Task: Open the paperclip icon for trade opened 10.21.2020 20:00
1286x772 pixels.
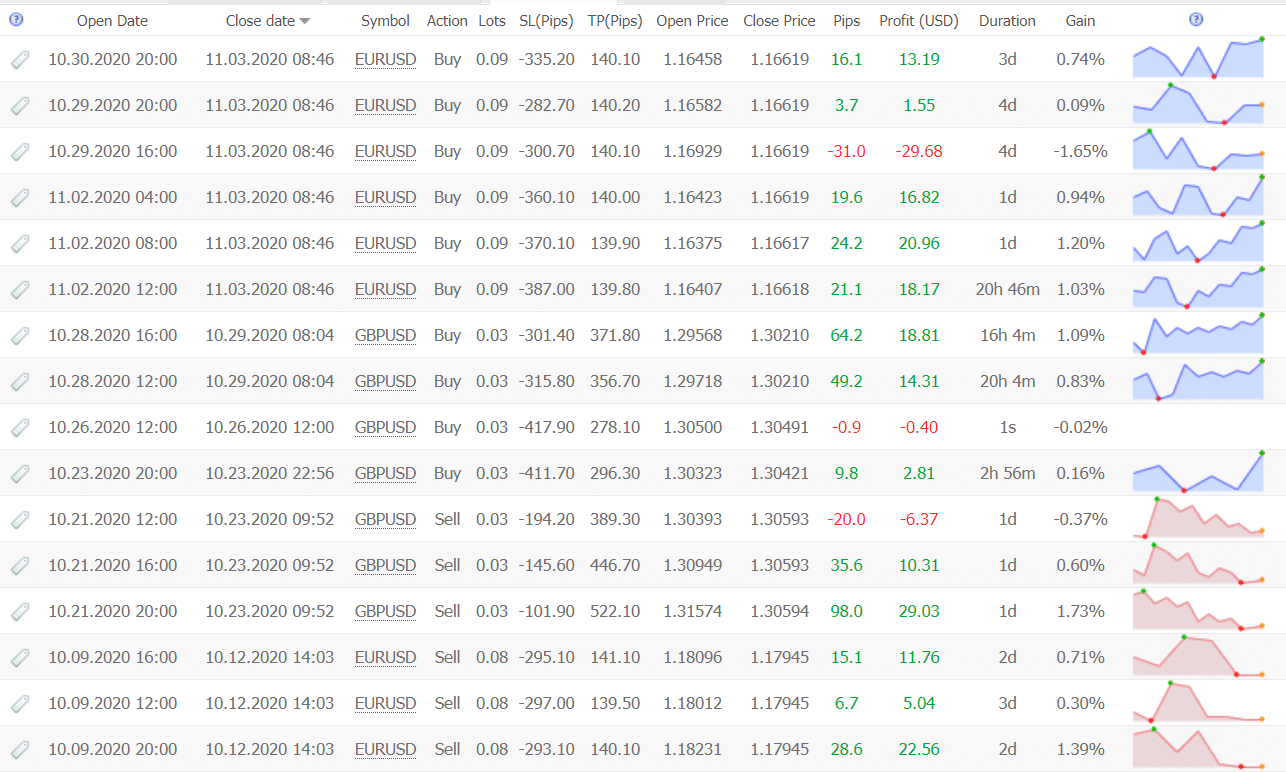Action: click(x=20, y=612)
